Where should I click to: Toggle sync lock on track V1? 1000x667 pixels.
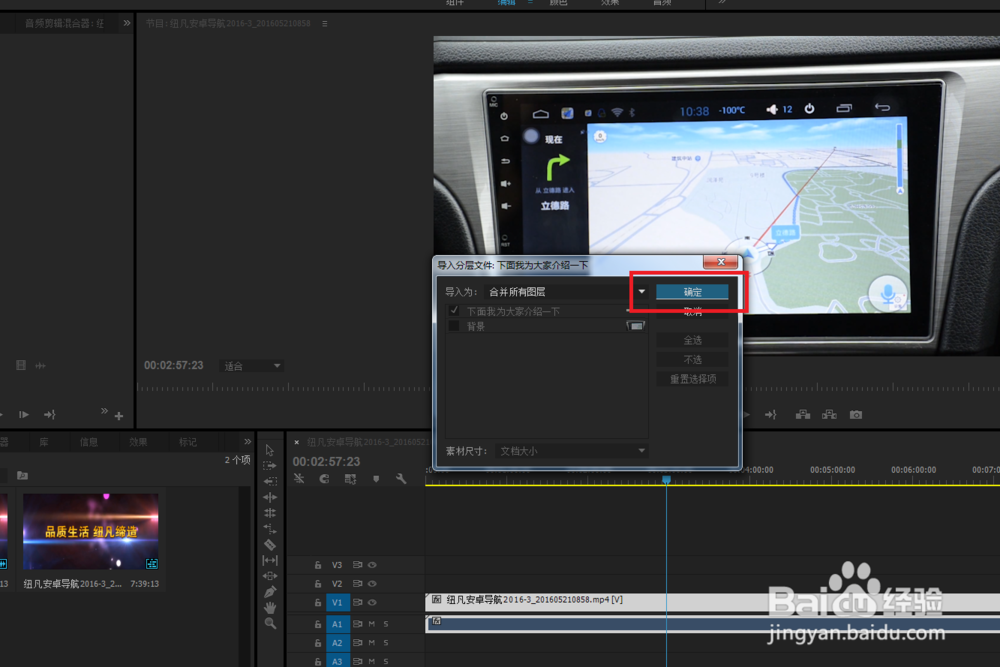pos(357,603)
